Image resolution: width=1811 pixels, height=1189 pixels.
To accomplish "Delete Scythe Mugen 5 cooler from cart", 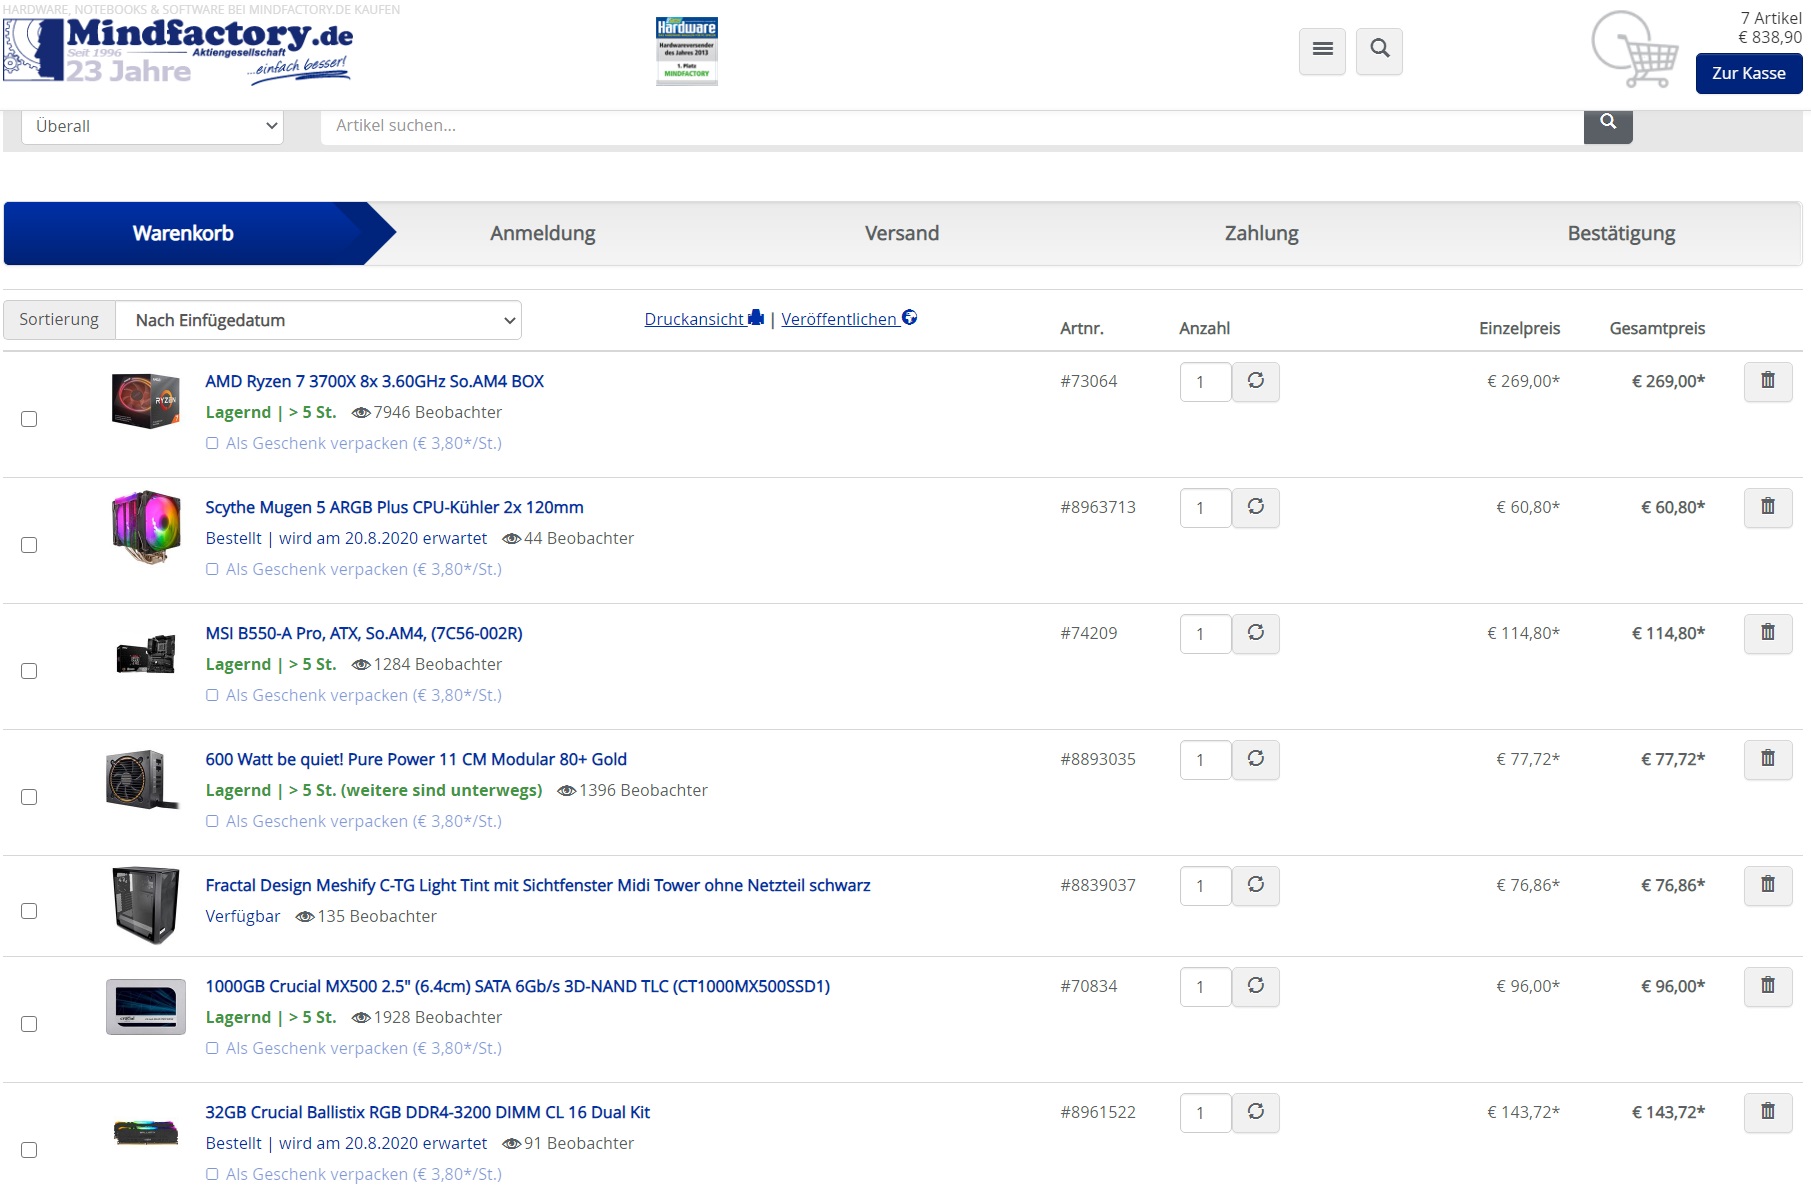I will [1768, 507].
